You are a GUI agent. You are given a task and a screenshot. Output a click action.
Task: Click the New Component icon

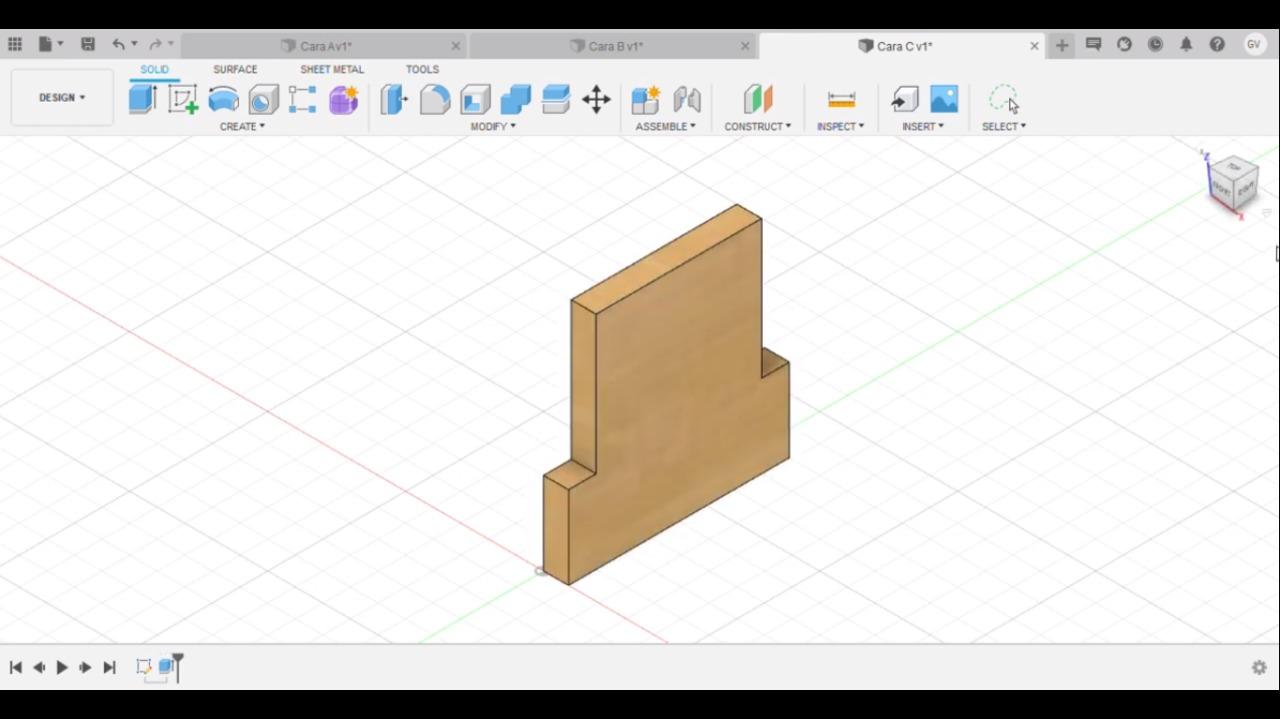646,99
